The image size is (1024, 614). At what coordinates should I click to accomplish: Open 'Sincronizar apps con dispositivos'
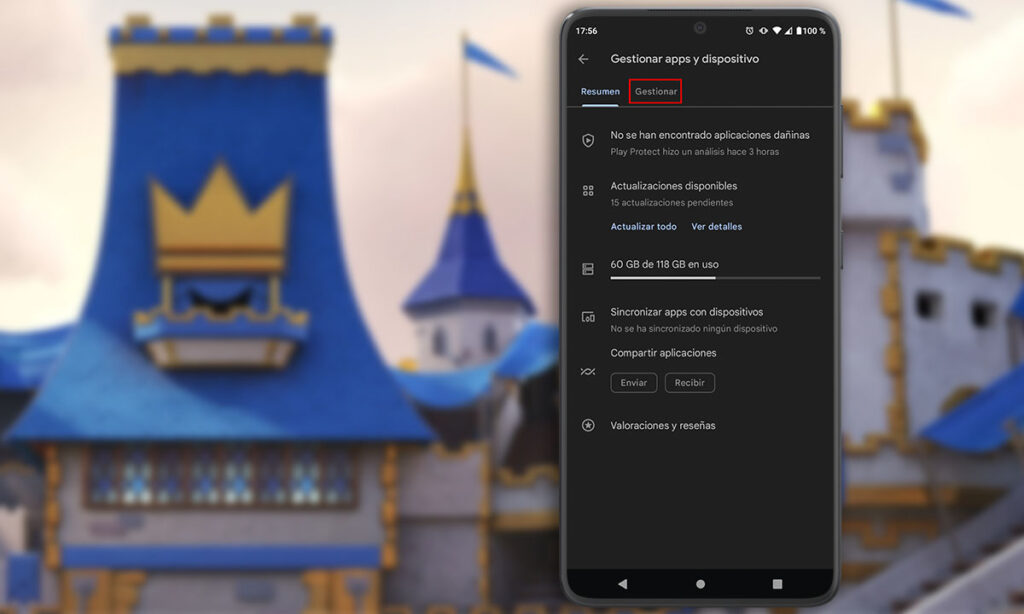click(x=686, y=312)
